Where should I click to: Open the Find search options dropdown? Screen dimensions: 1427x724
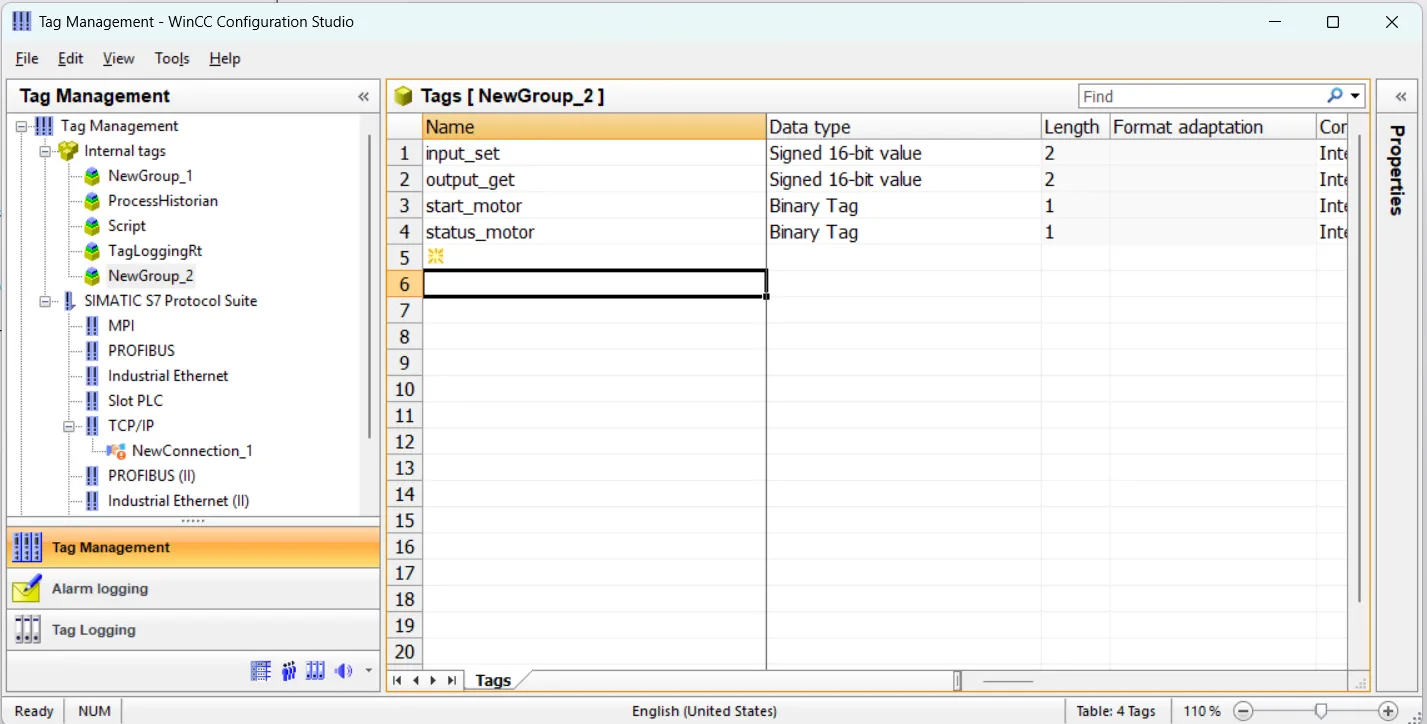[x=1356, y=96]
